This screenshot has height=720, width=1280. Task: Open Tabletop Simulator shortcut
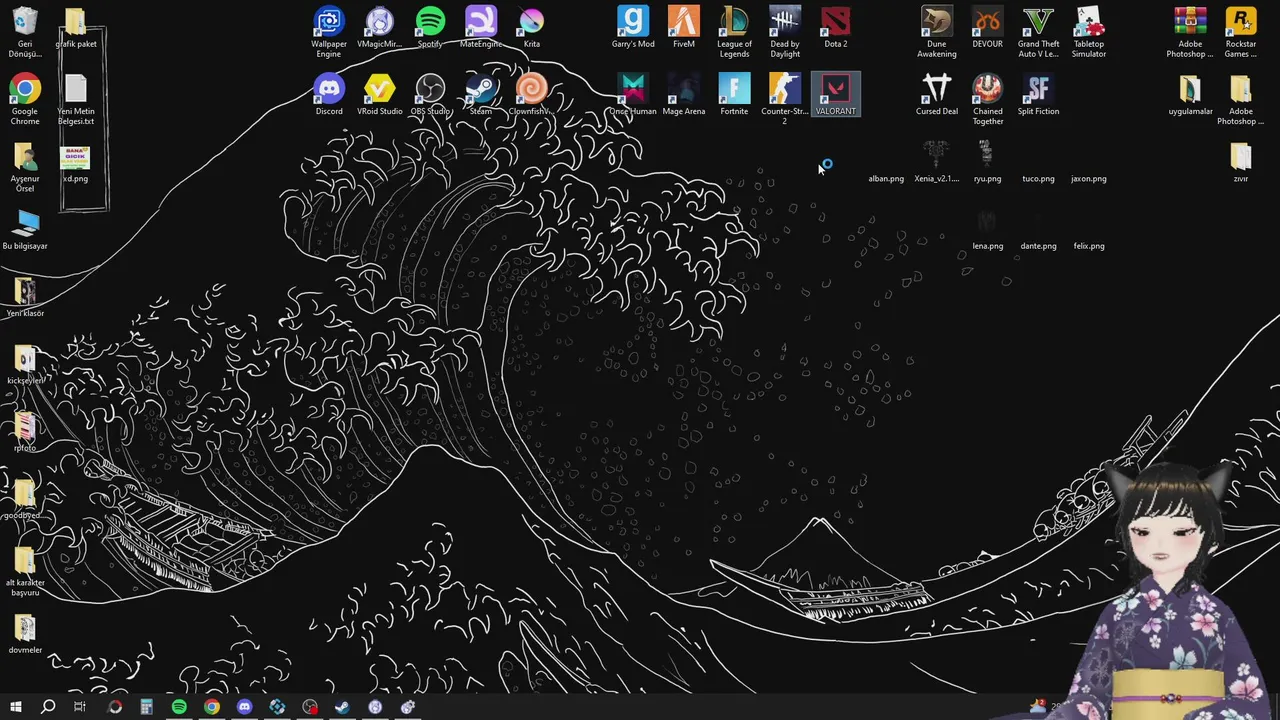pyautogui.click(x=1089, y=32)
